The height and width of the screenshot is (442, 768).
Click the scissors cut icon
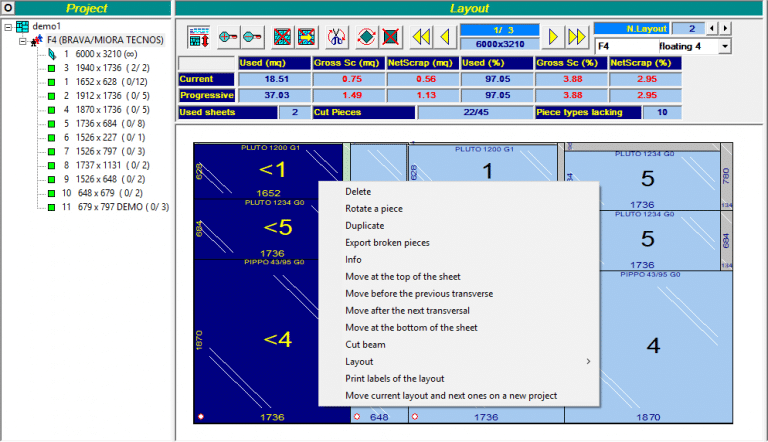(336, 37)
